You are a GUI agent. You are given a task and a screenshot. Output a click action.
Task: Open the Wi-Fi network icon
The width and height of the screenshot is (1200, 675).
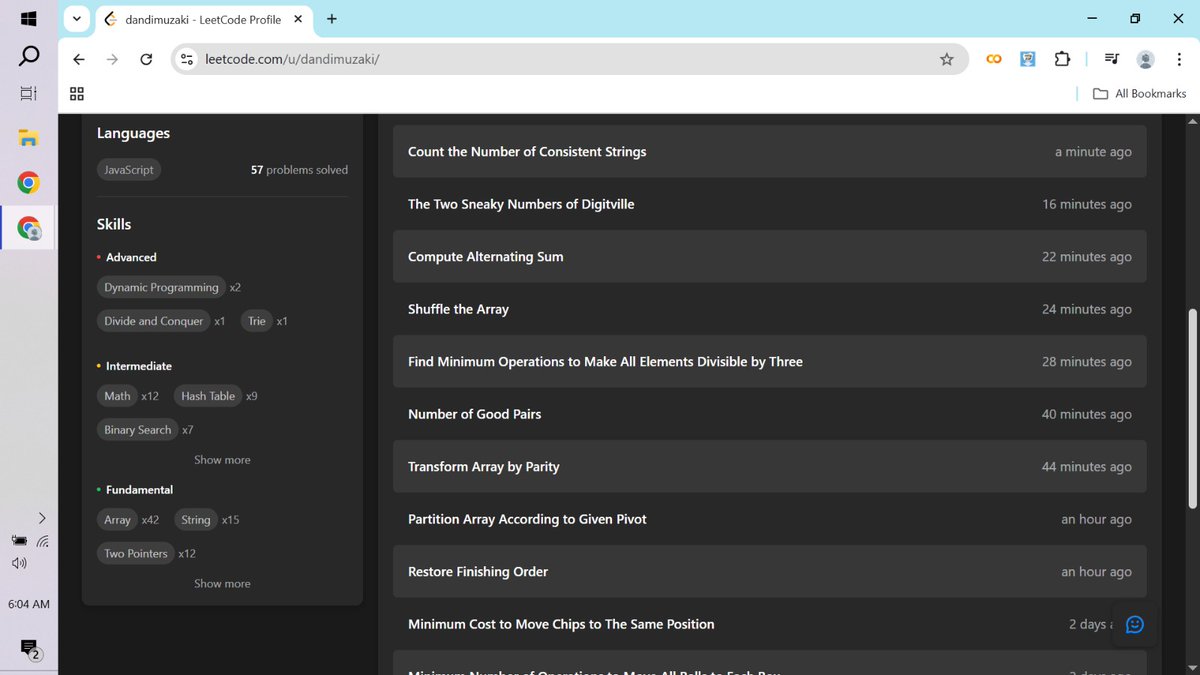click(42, 541)
